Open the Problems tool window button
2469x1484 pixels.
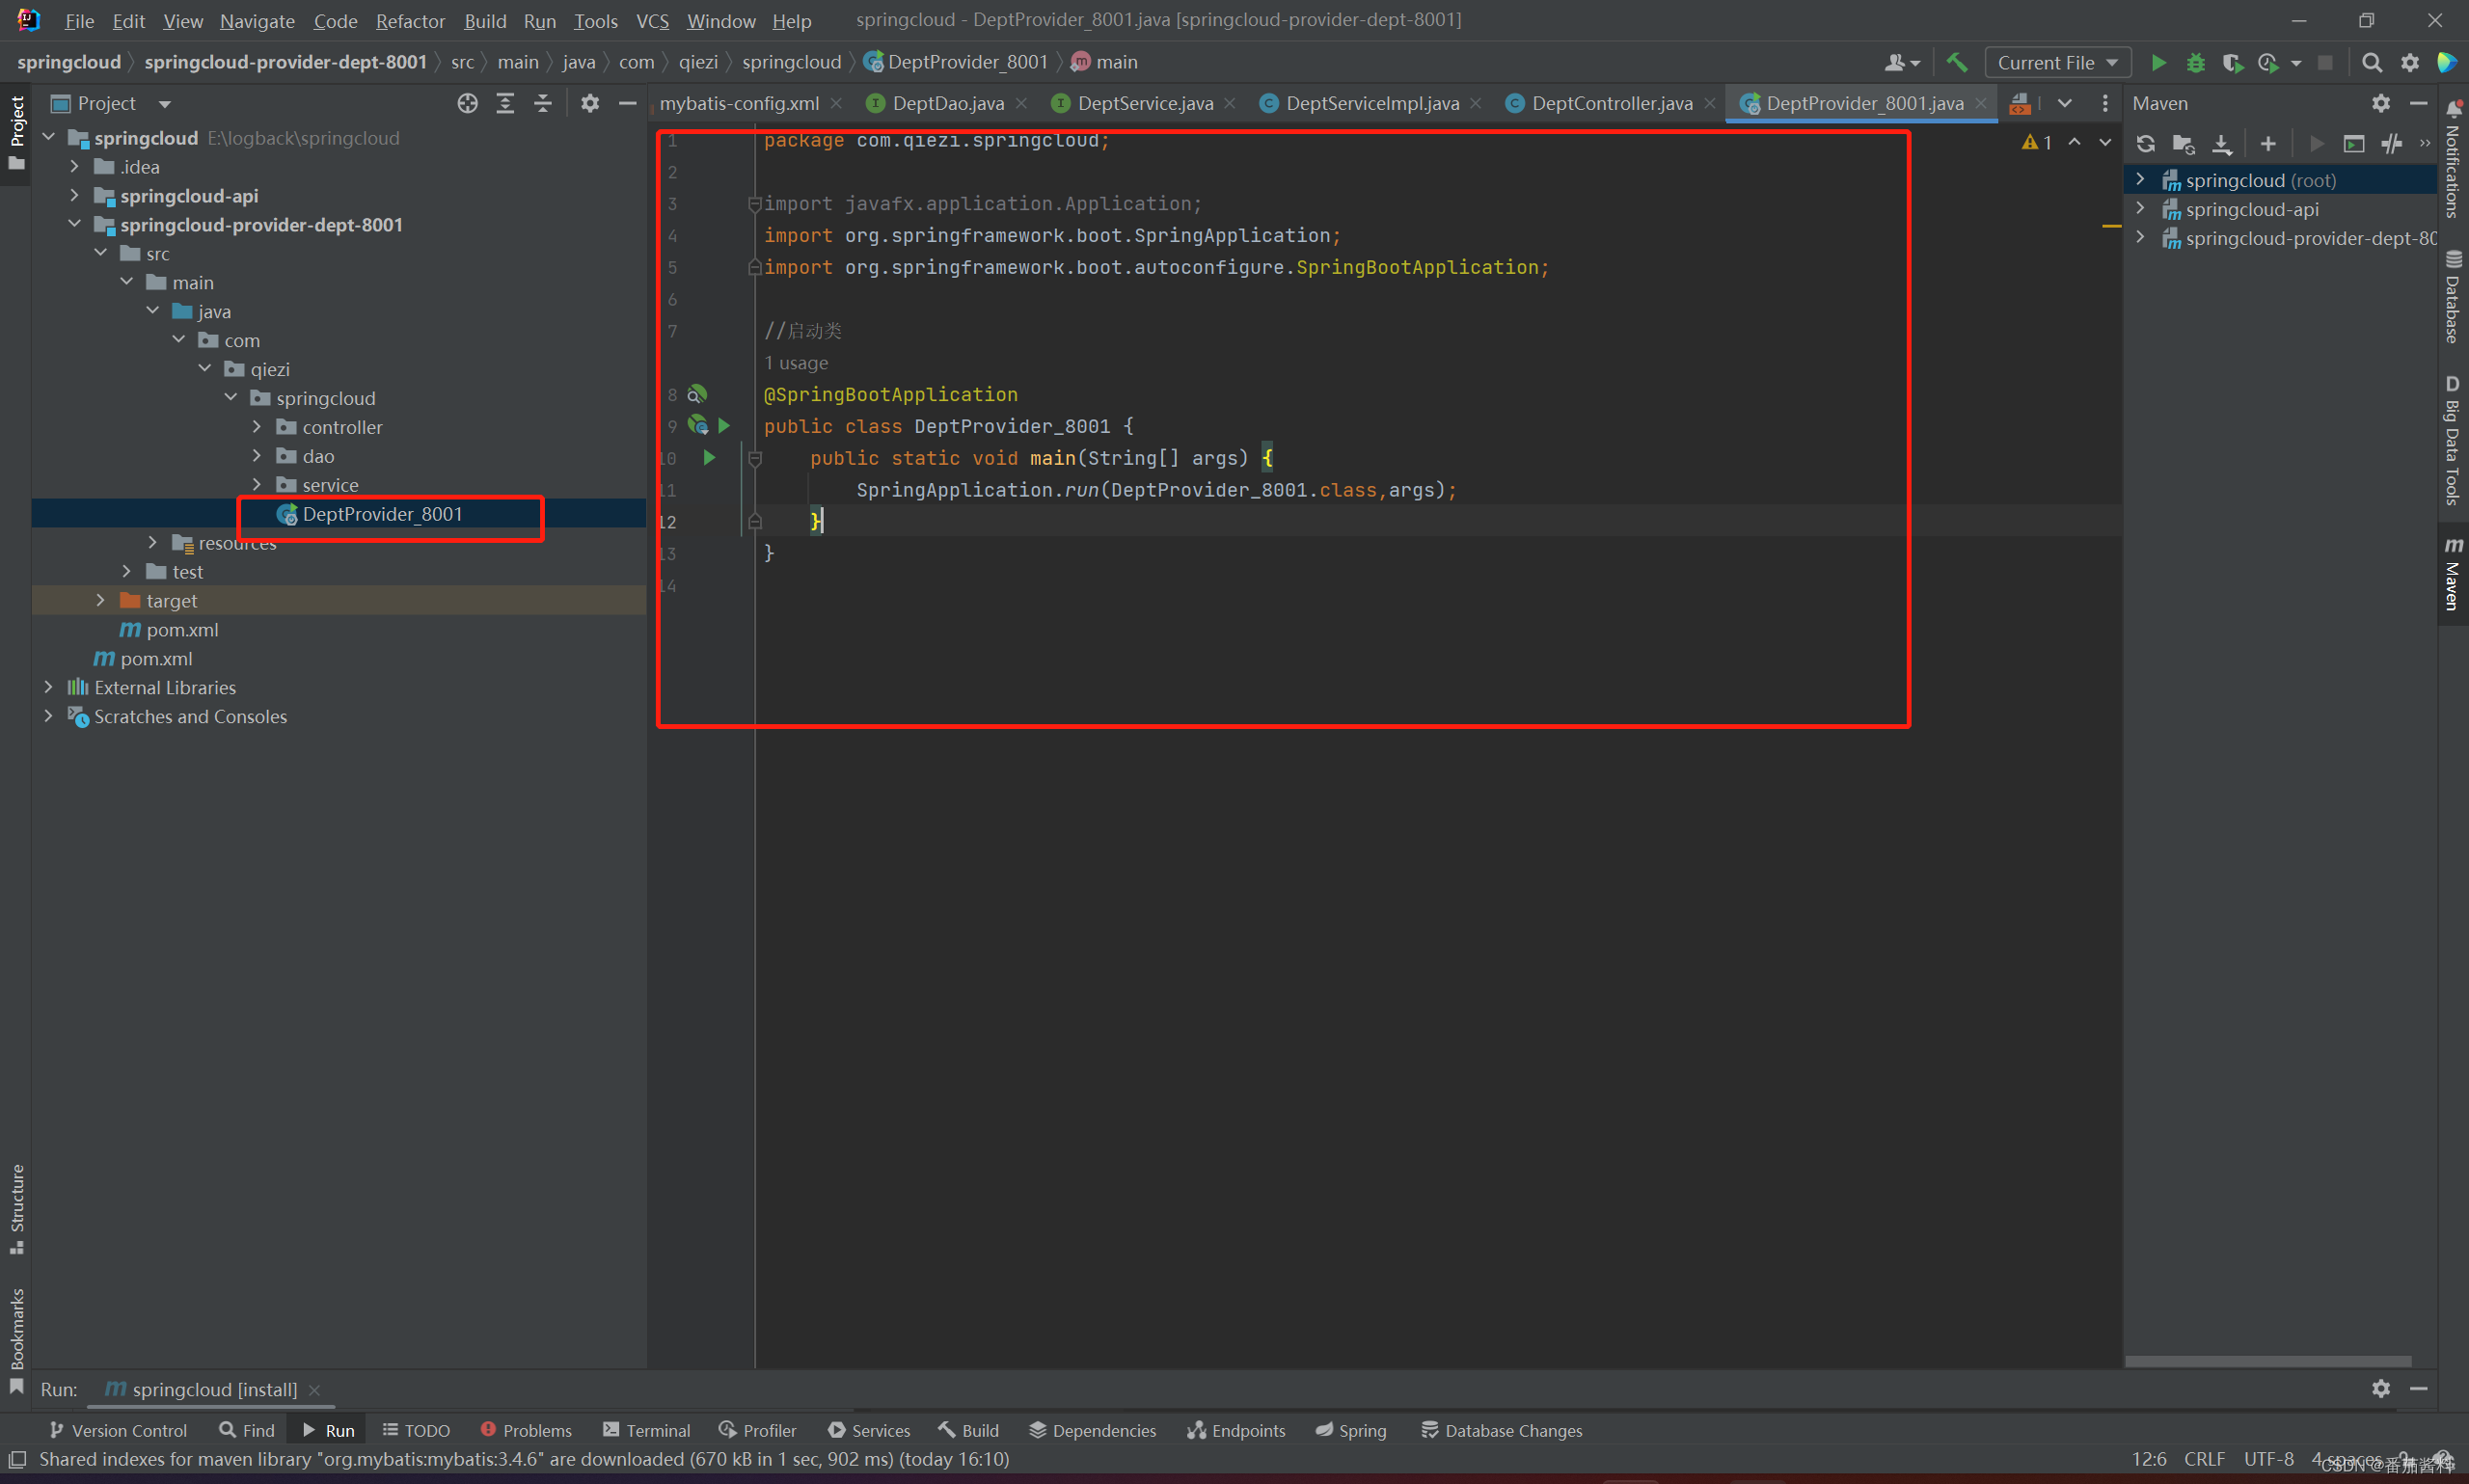(526, 1430)
